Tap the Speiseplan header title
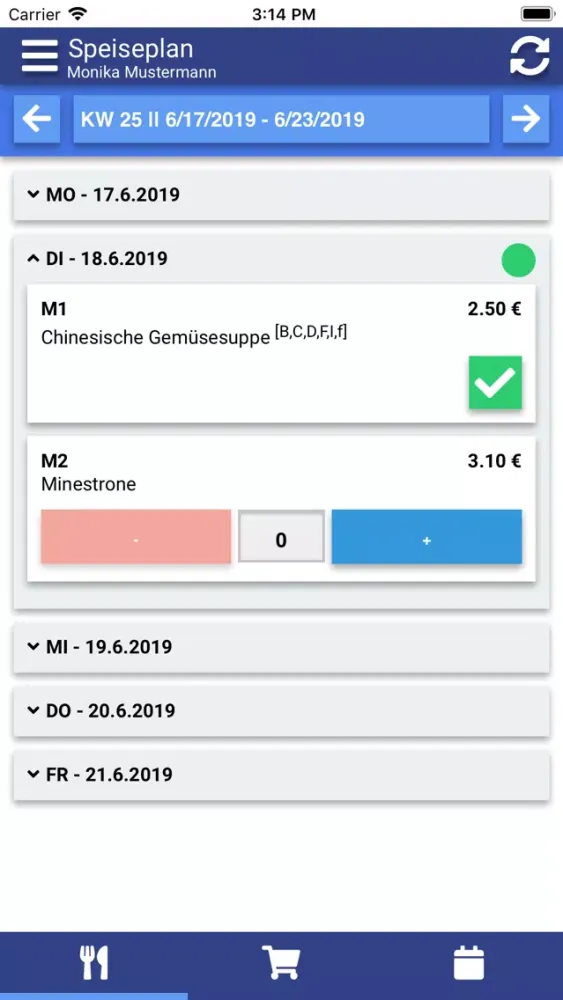563x1000 pixels. (131, 48)
